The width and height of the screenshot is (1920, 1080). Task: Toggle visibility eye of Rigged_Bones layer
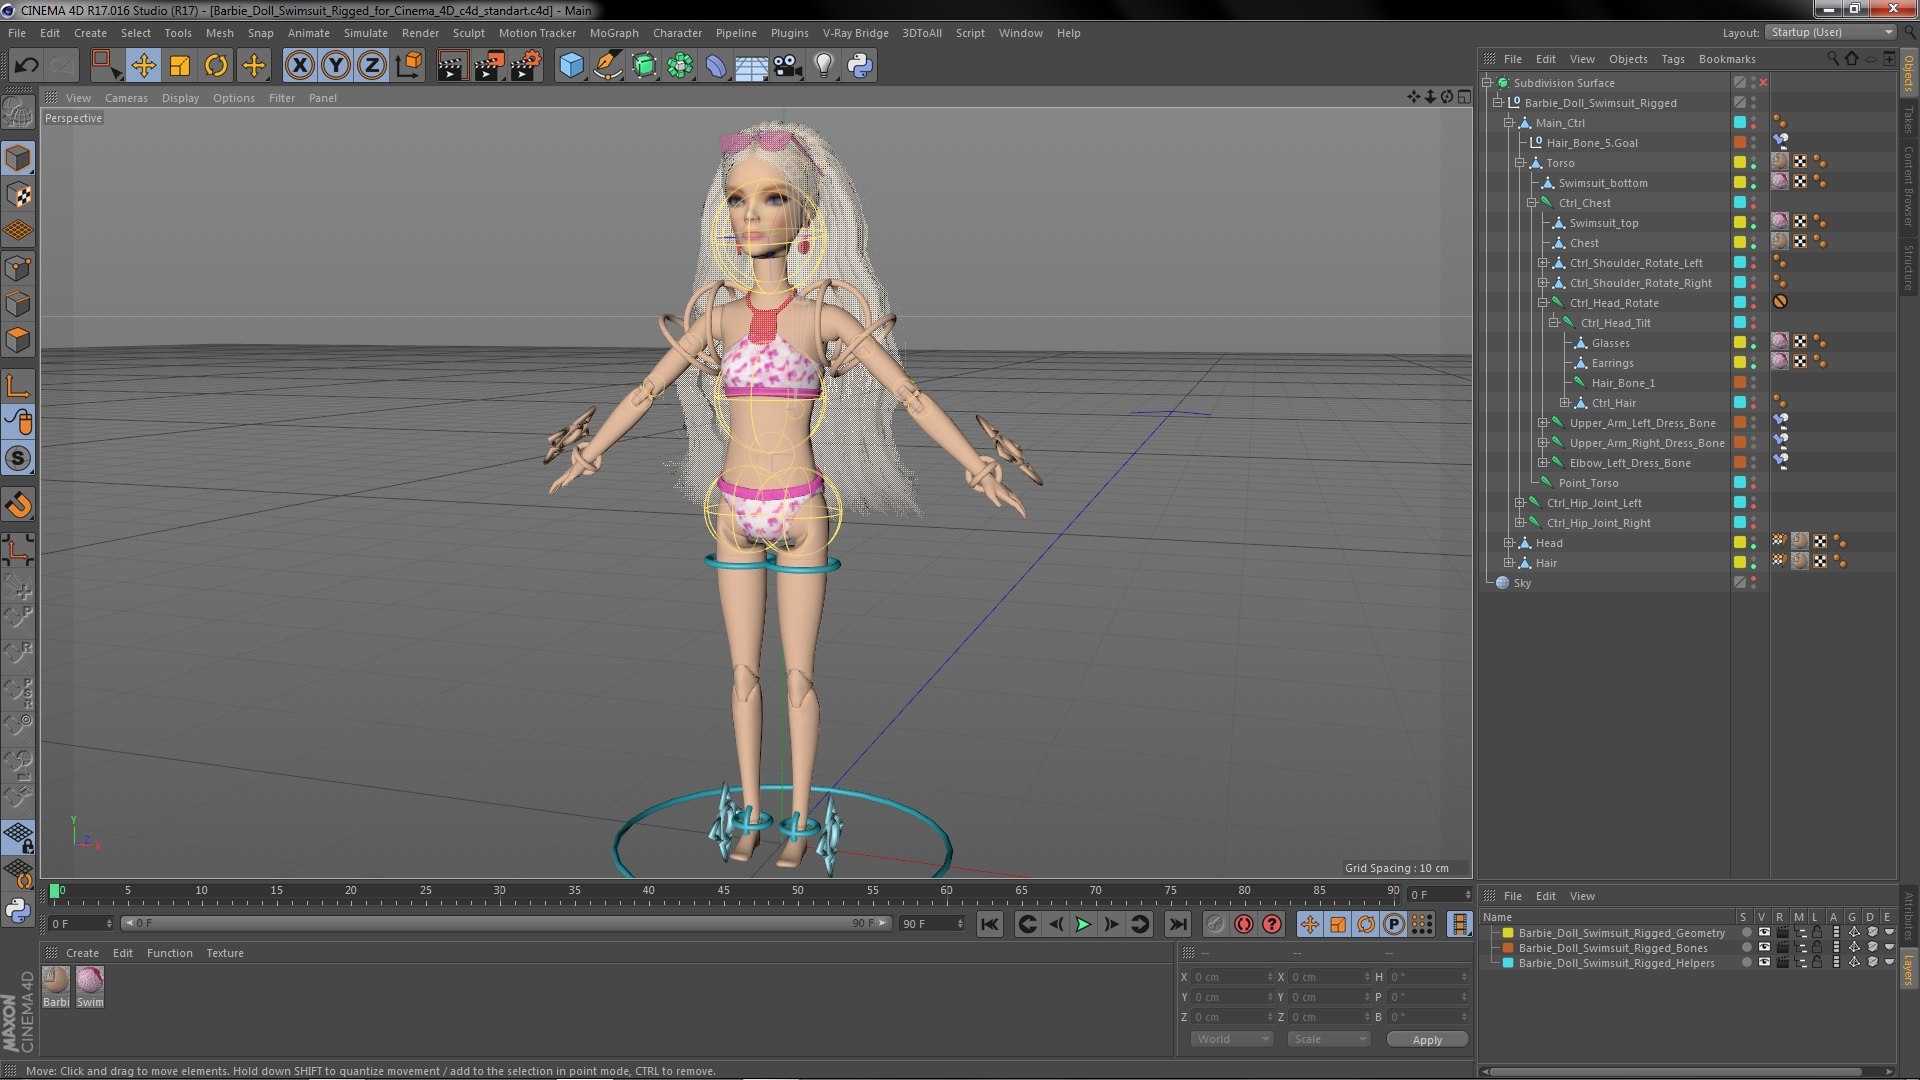[1764, 948]
